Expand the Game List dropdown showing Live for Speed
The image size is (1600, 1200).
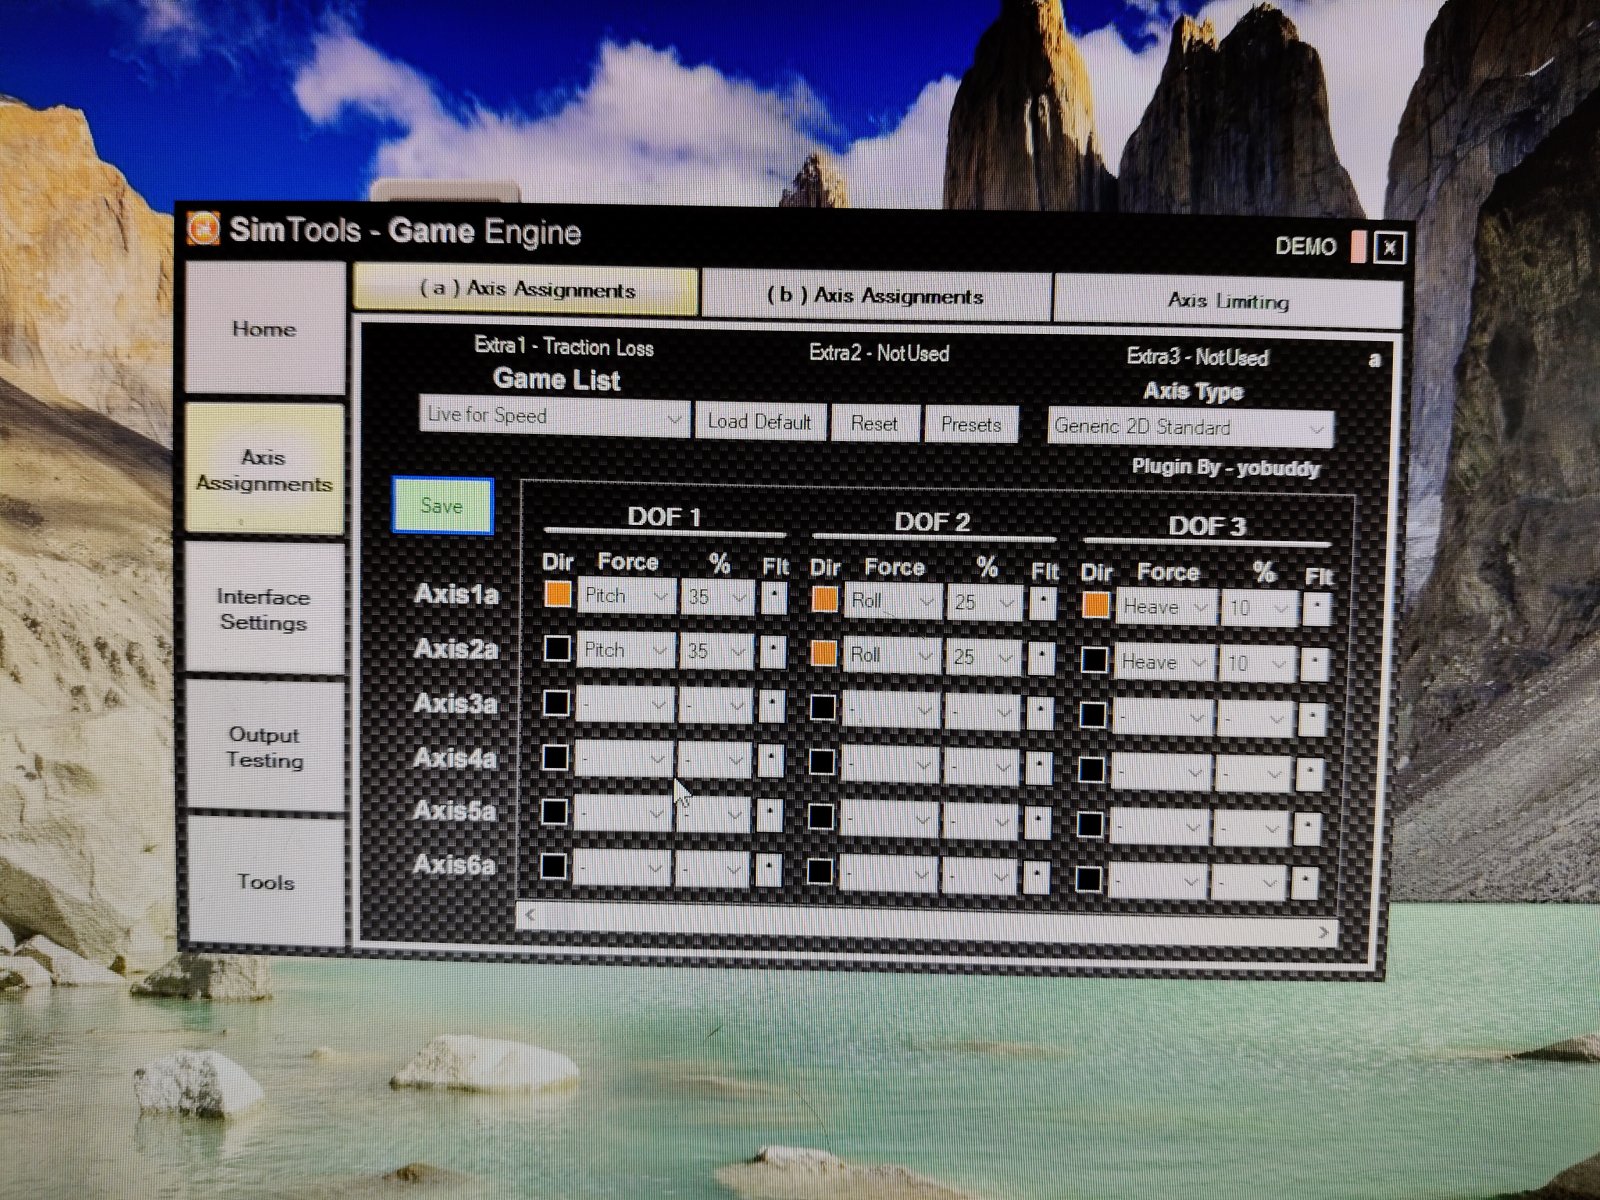tap(554, 416)
